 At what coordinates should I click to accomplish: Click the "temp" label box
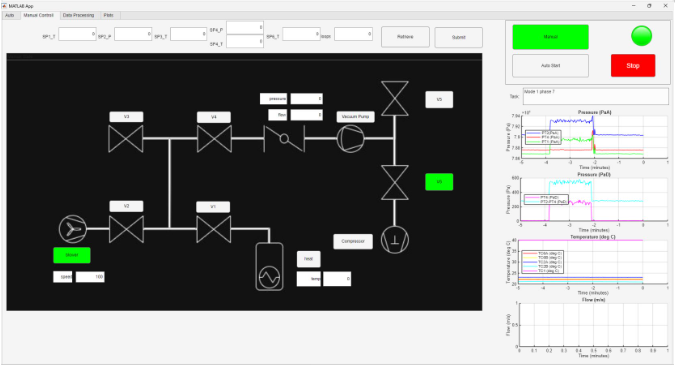(309, 279)
